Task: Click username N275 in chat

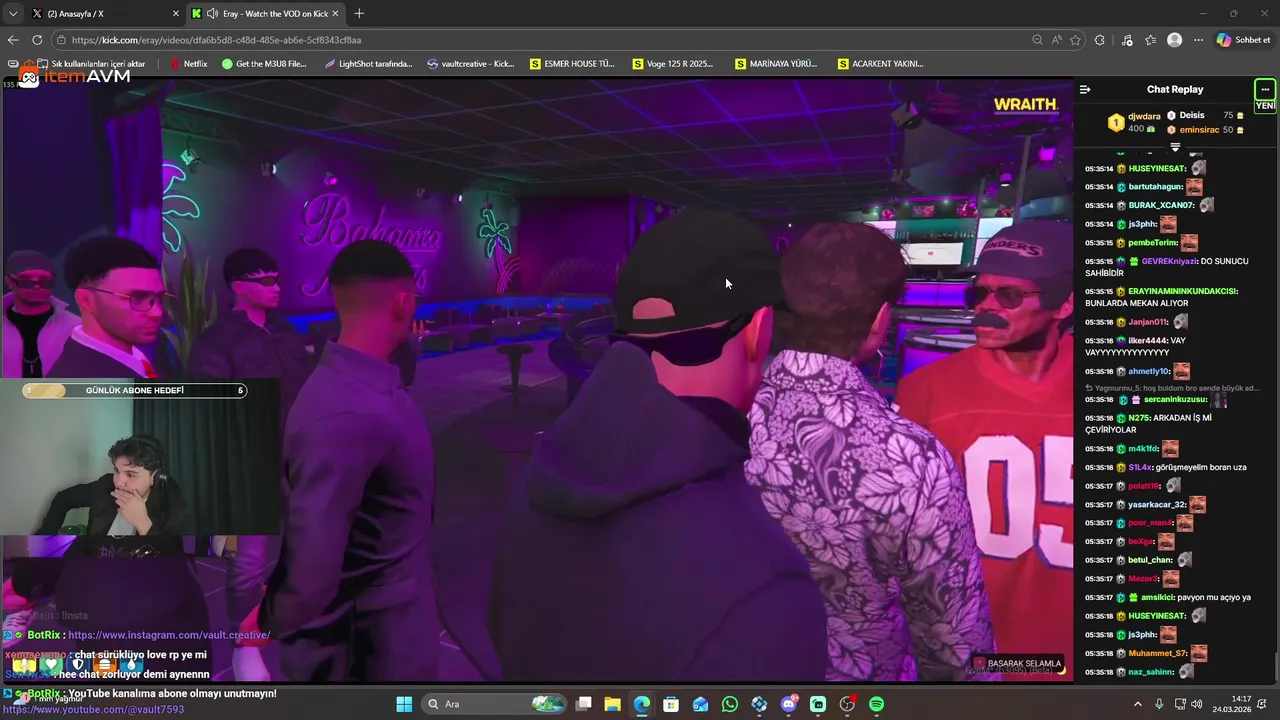Action: point(1139,418)
